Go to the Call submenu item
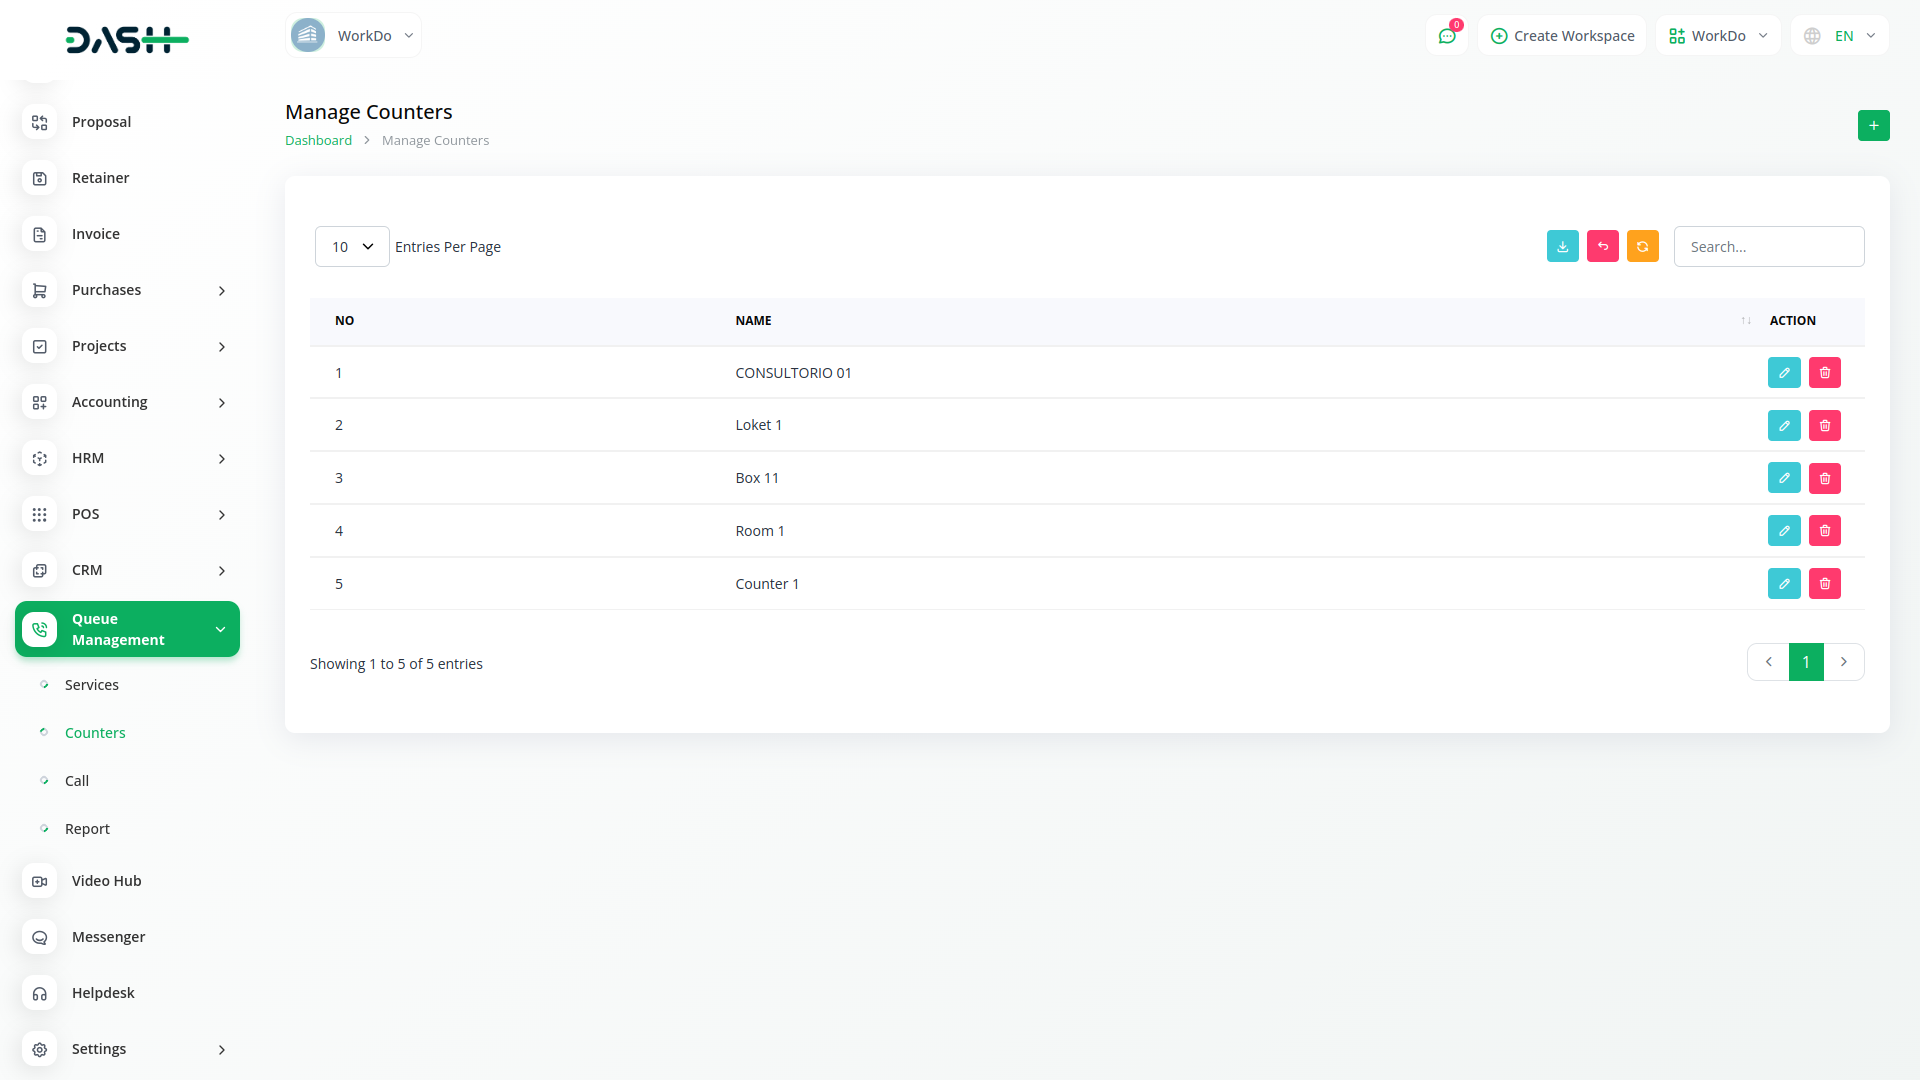This screenshot has width=1920, height=1080. click(x=77, y=781)
